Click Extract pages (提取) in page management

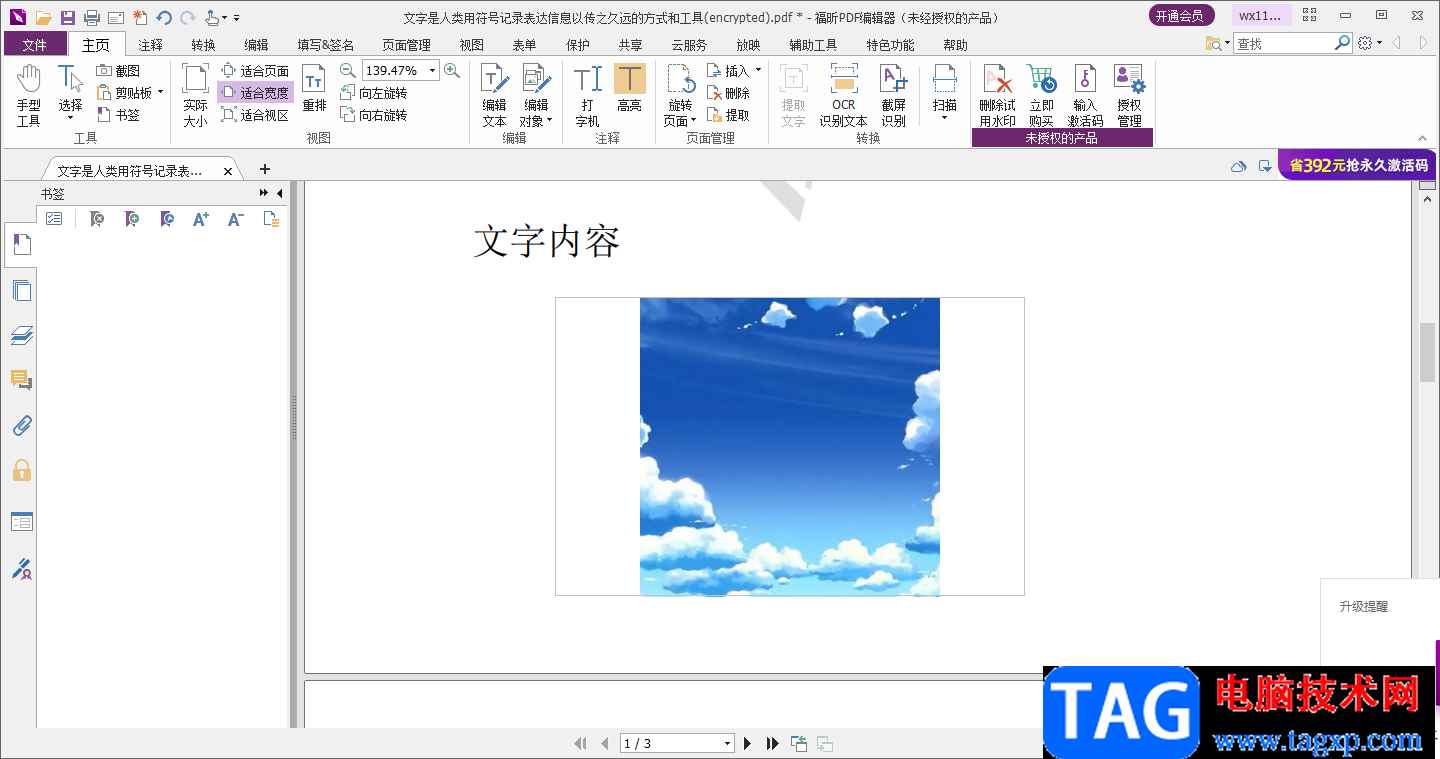tap(728, 115)
